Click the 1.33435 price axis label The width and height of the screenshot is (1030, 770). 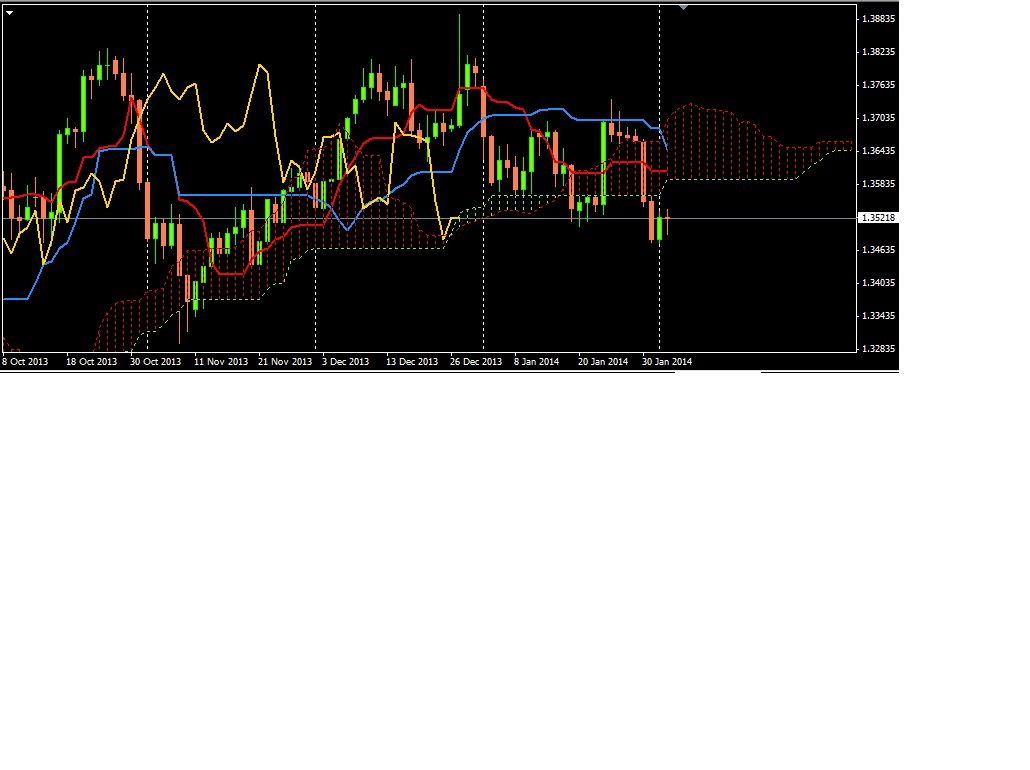tap(878, 316)
